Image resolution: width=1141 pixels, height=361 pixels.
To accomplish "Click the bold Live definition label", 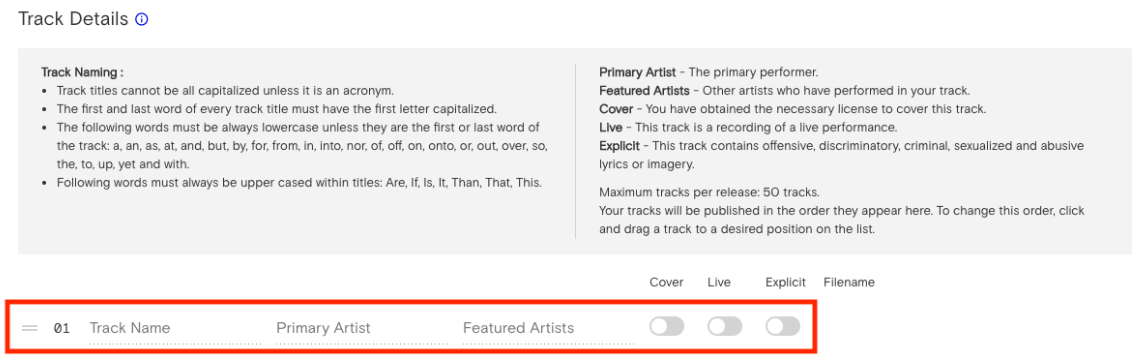I will (611, 127).
